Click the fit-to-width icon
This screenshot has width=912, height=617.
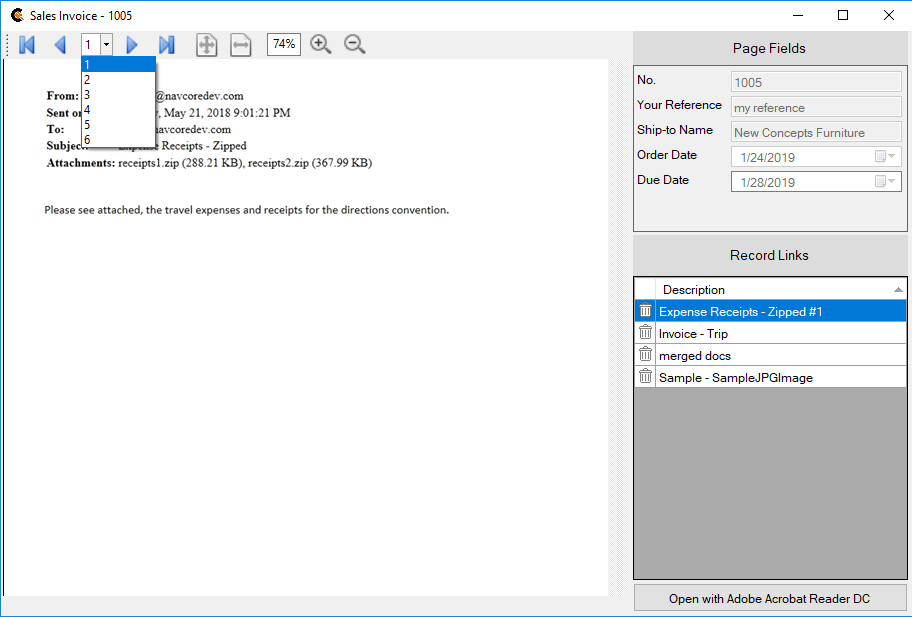pyautogui.click(x=240, y=45)
